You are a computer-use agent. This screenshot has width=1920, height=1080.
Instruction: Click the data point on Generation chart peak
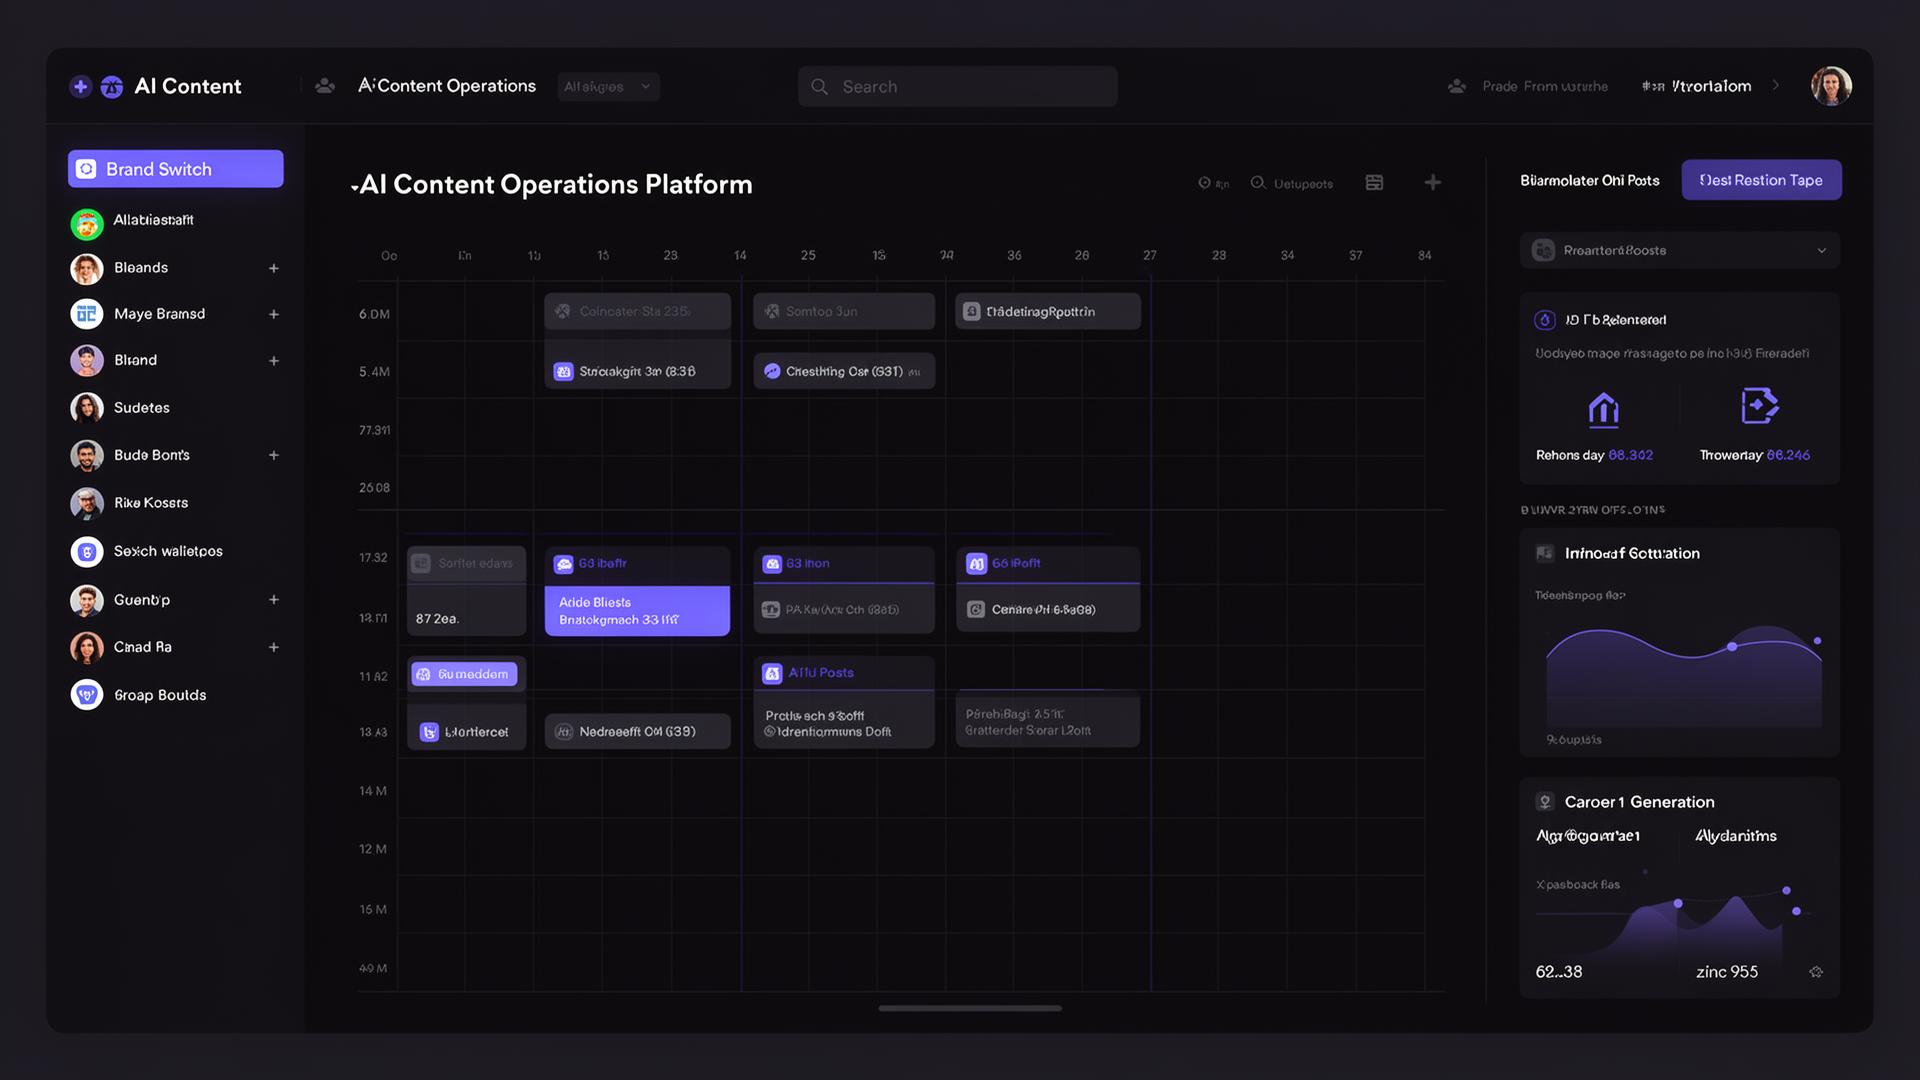(x=1678, y=904)
